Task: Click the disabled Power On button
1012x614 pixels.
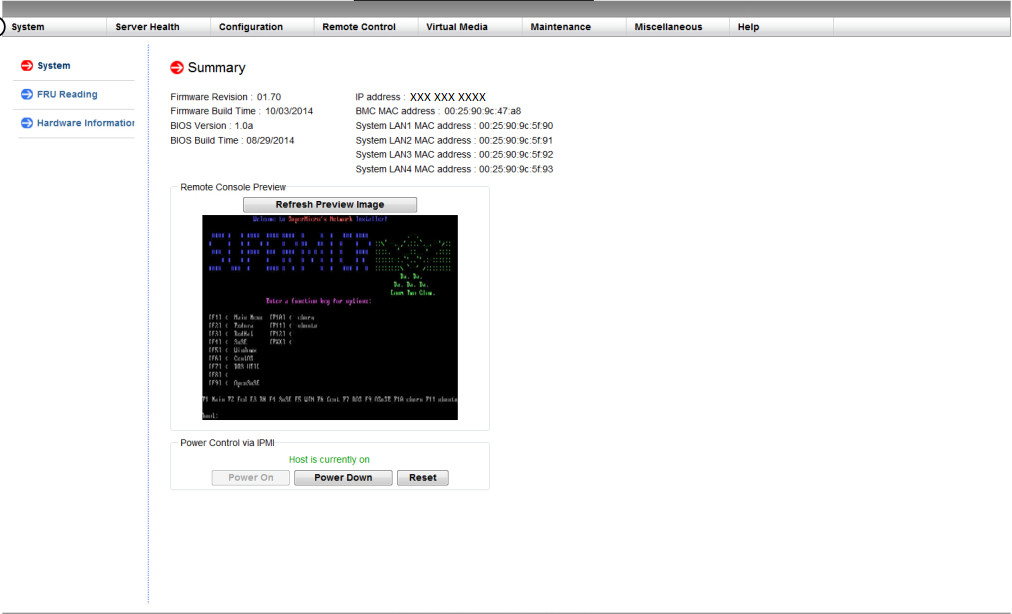Action: (250, 477)
